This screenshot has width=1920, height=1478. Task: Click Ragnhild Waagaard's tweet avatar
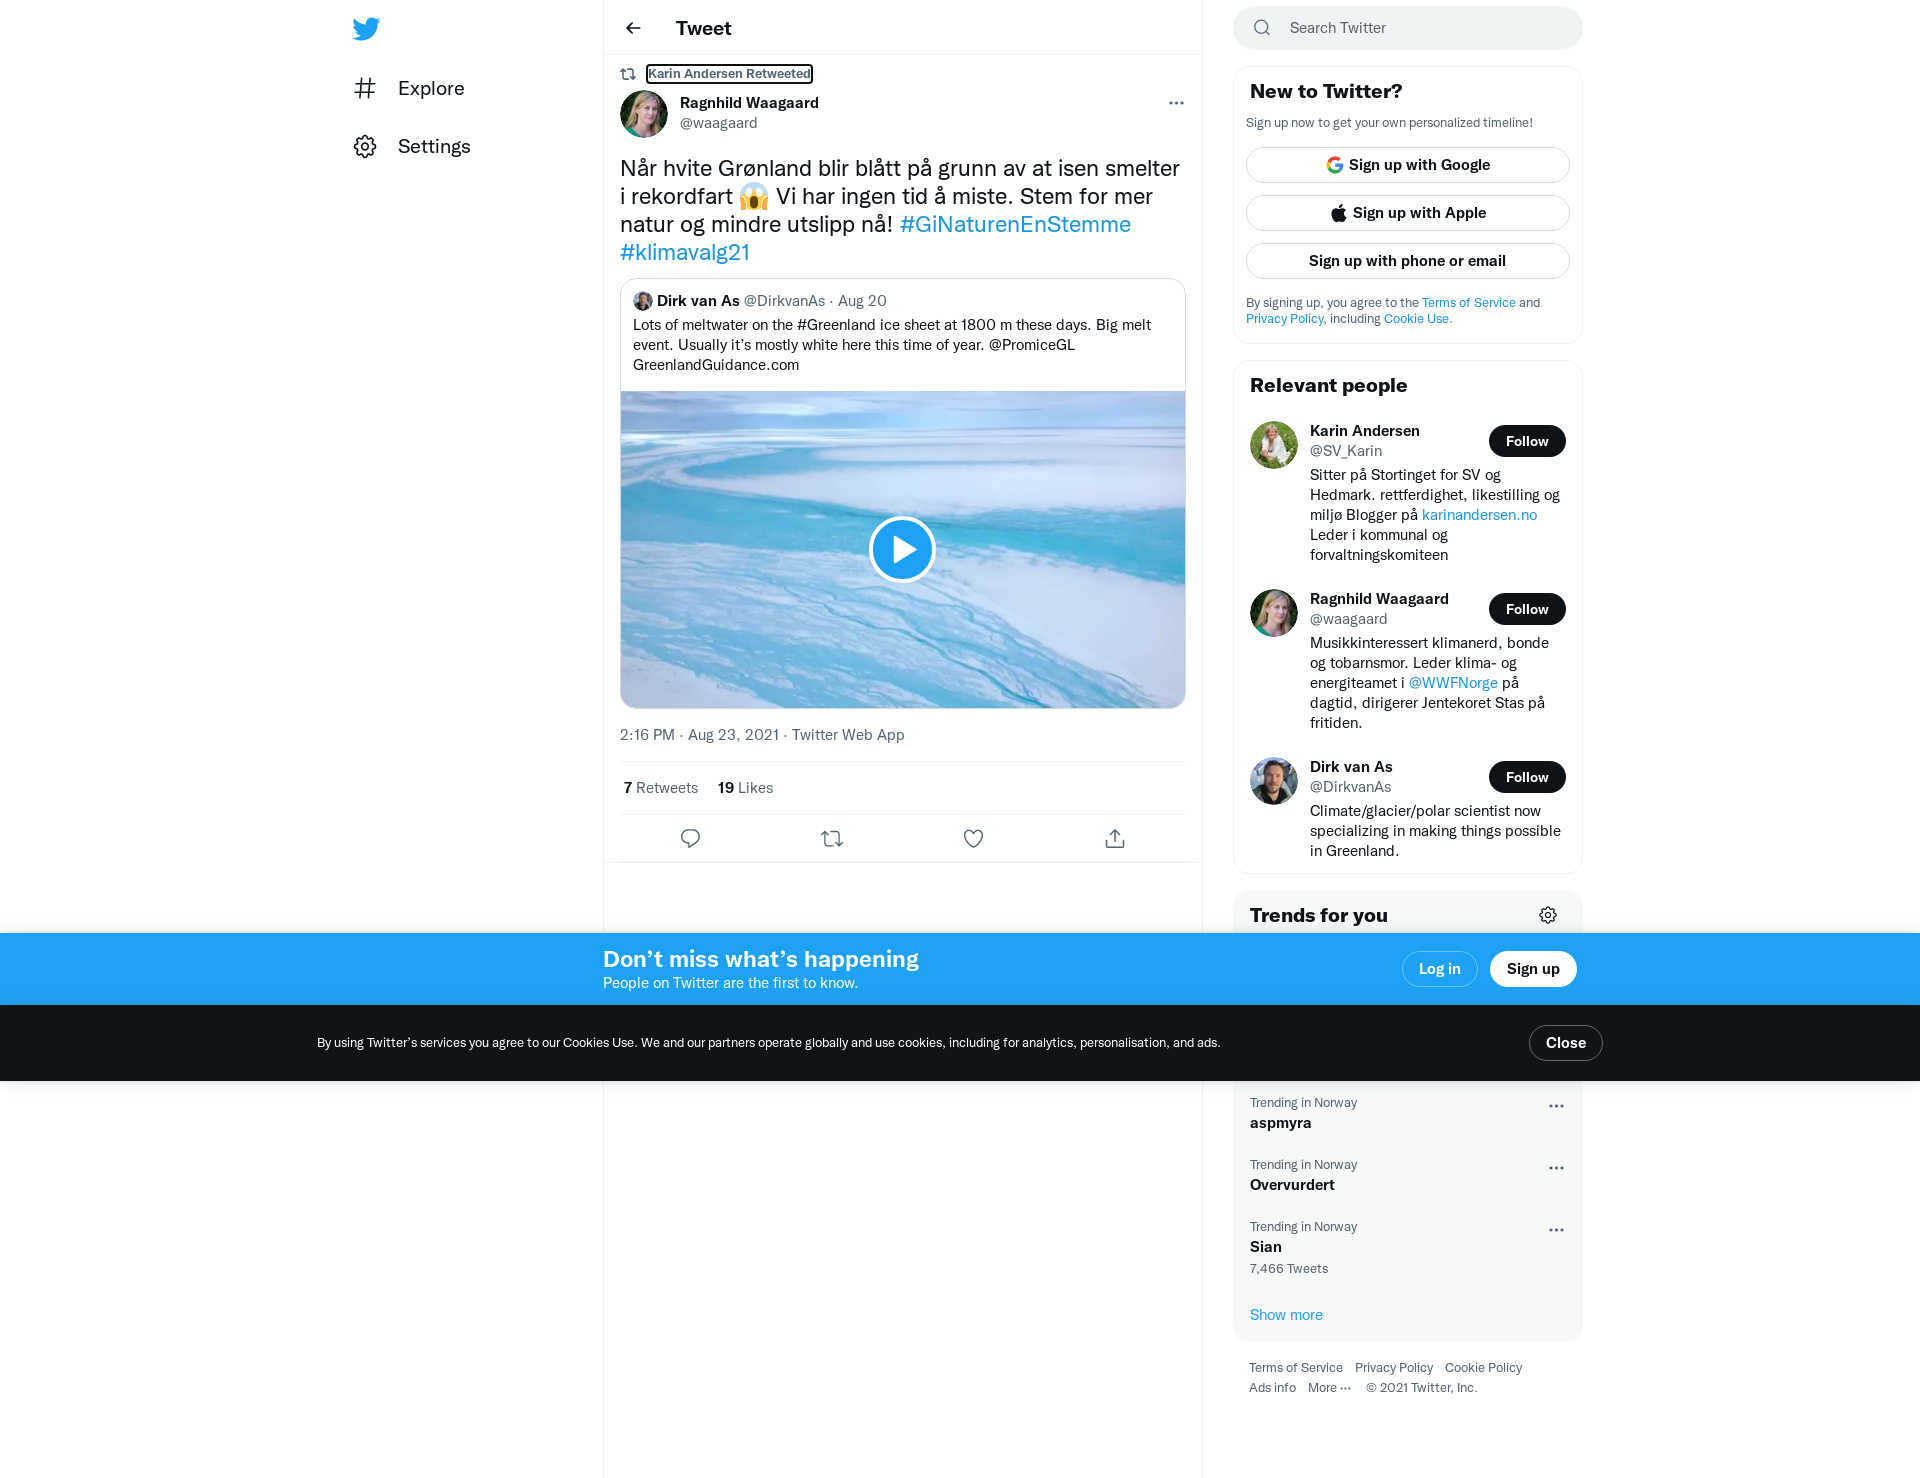(644, 114)
